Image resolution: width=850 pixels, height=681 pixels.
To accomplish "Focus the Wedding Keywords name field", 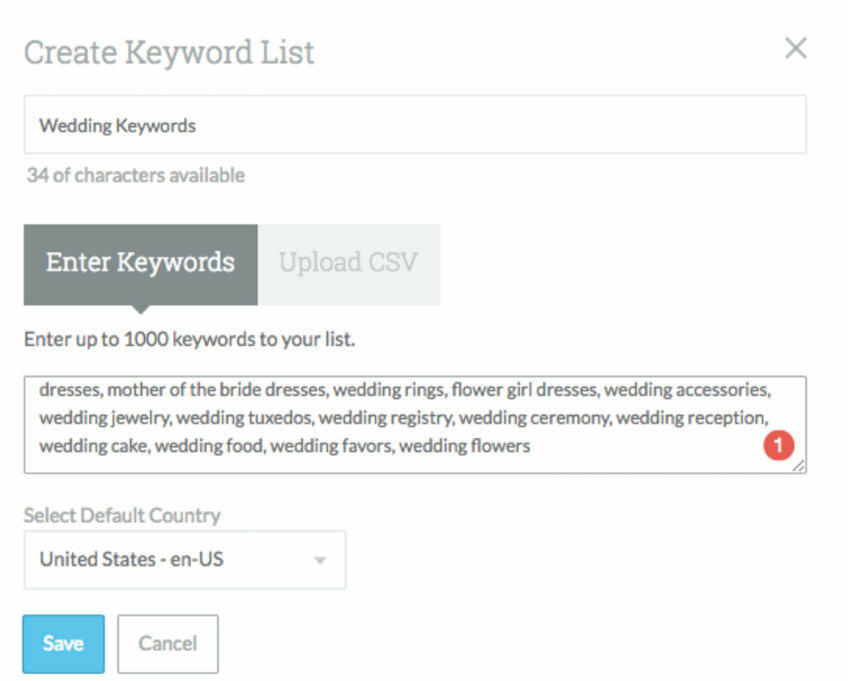I will 414,125.
